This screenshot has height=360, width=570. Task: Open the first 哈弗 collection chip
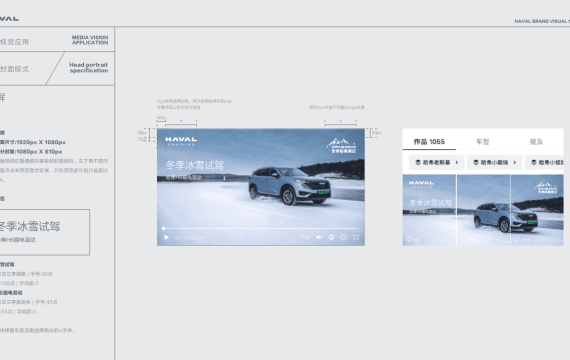click(x=437, y=162)
